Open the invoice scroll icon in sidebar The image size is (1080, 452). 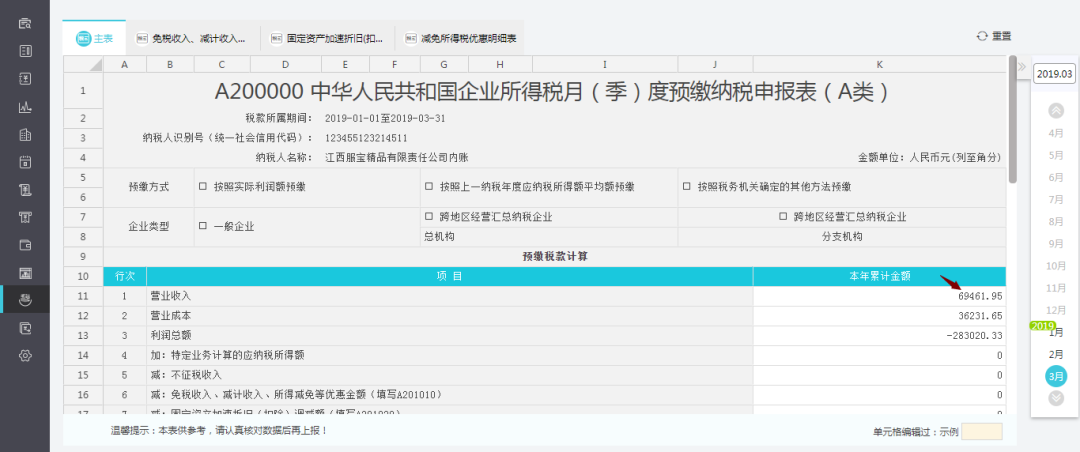[25, 189]
